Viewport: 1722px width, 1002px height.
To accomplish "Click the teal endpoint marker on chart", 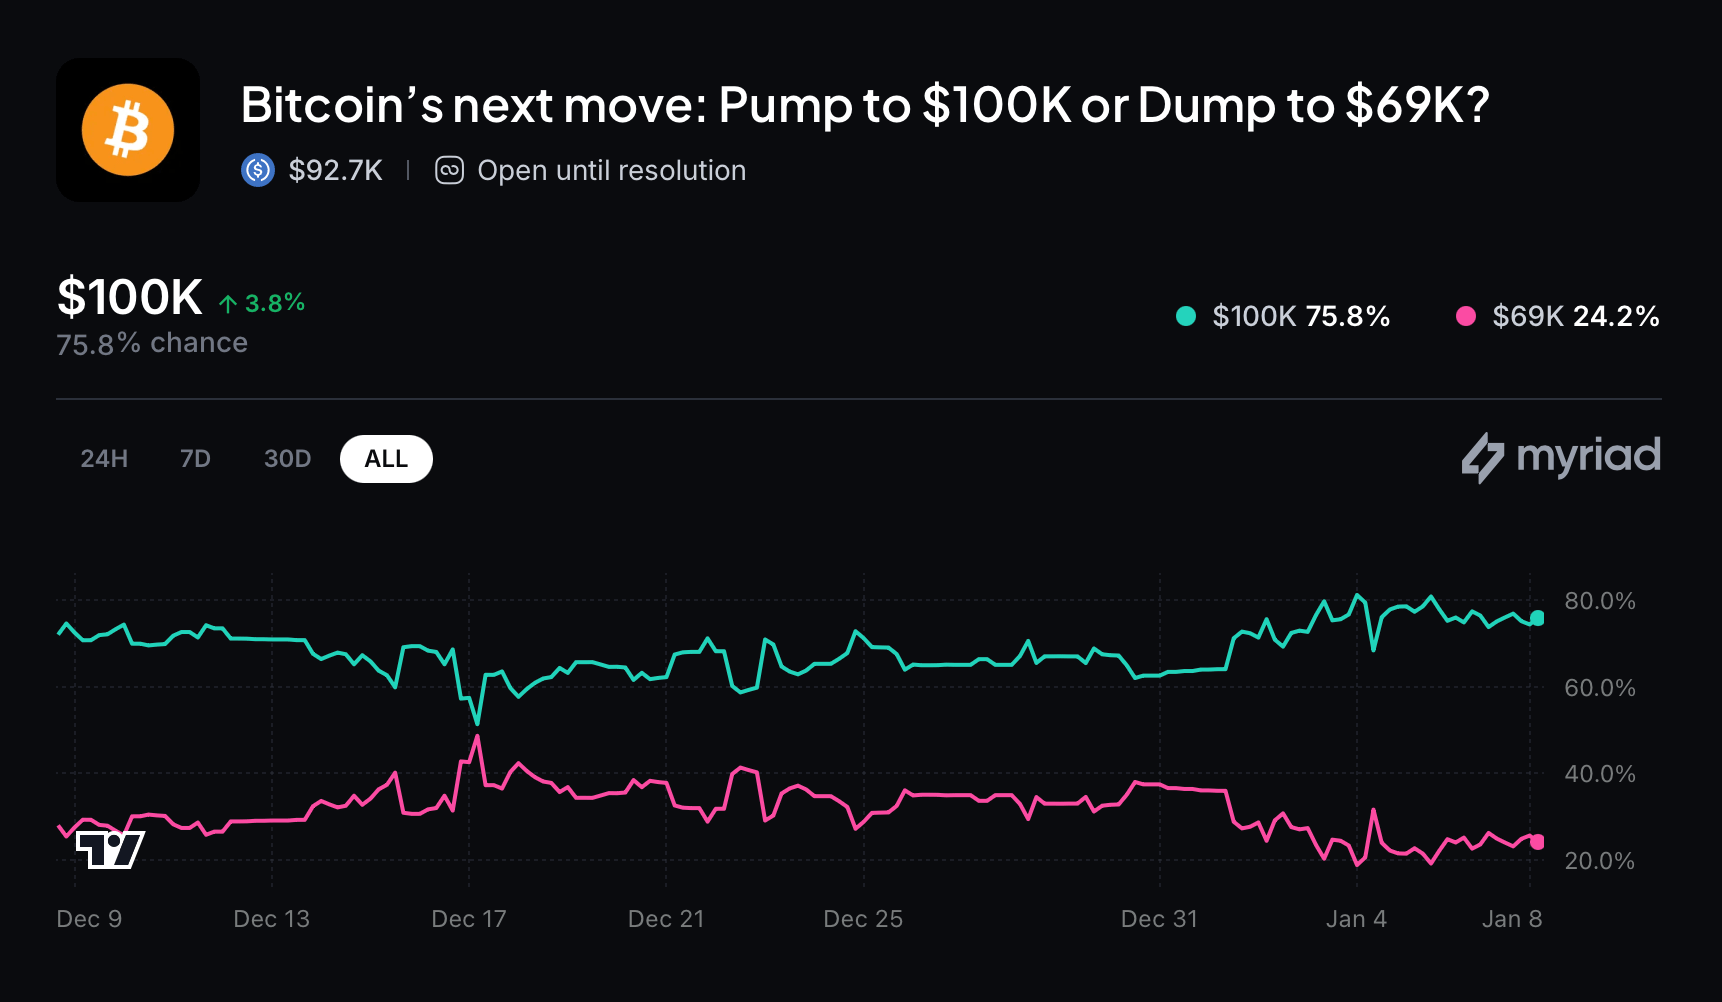I will point(1537,618).
